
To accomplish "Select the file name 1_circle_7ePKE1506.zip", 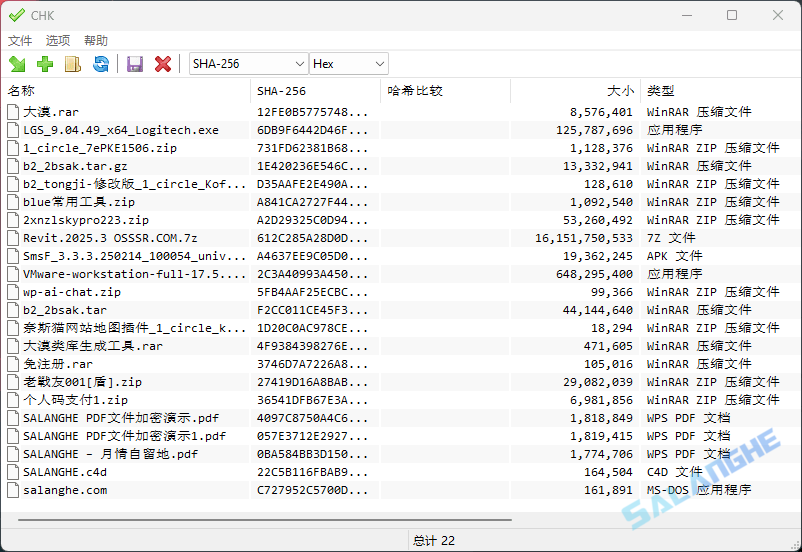I will tap(100, 148).
